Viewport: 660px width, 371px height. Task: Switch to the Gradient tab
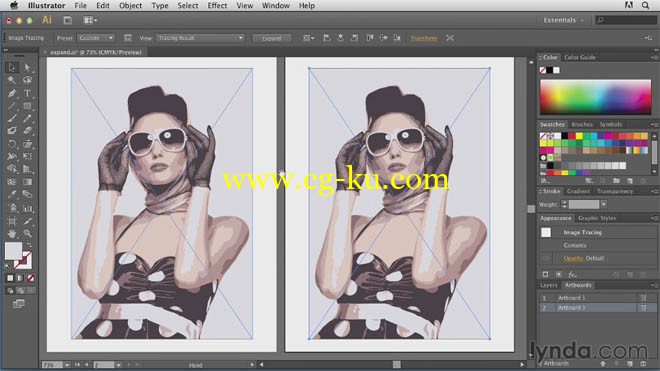(x=578, y=191)
